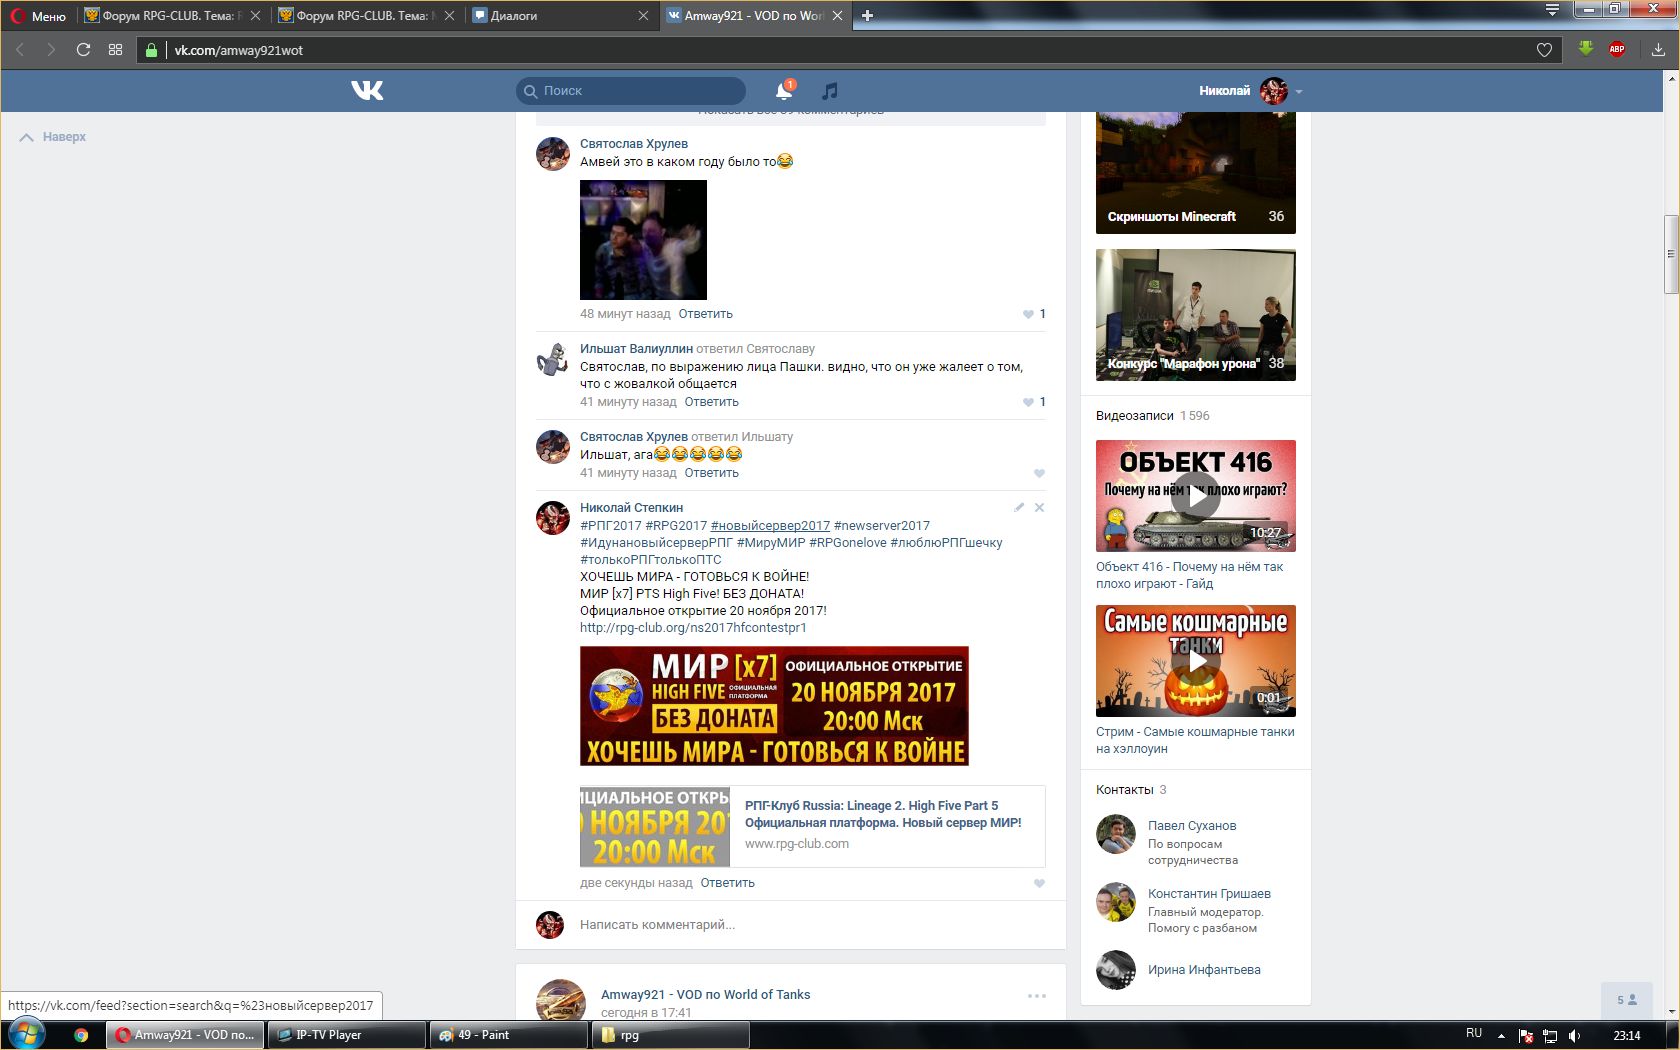Open Николай Степкин profile name
The height and width of the screenshot is (1050, 1680).
pyautogui.click(x=631, y=508)
